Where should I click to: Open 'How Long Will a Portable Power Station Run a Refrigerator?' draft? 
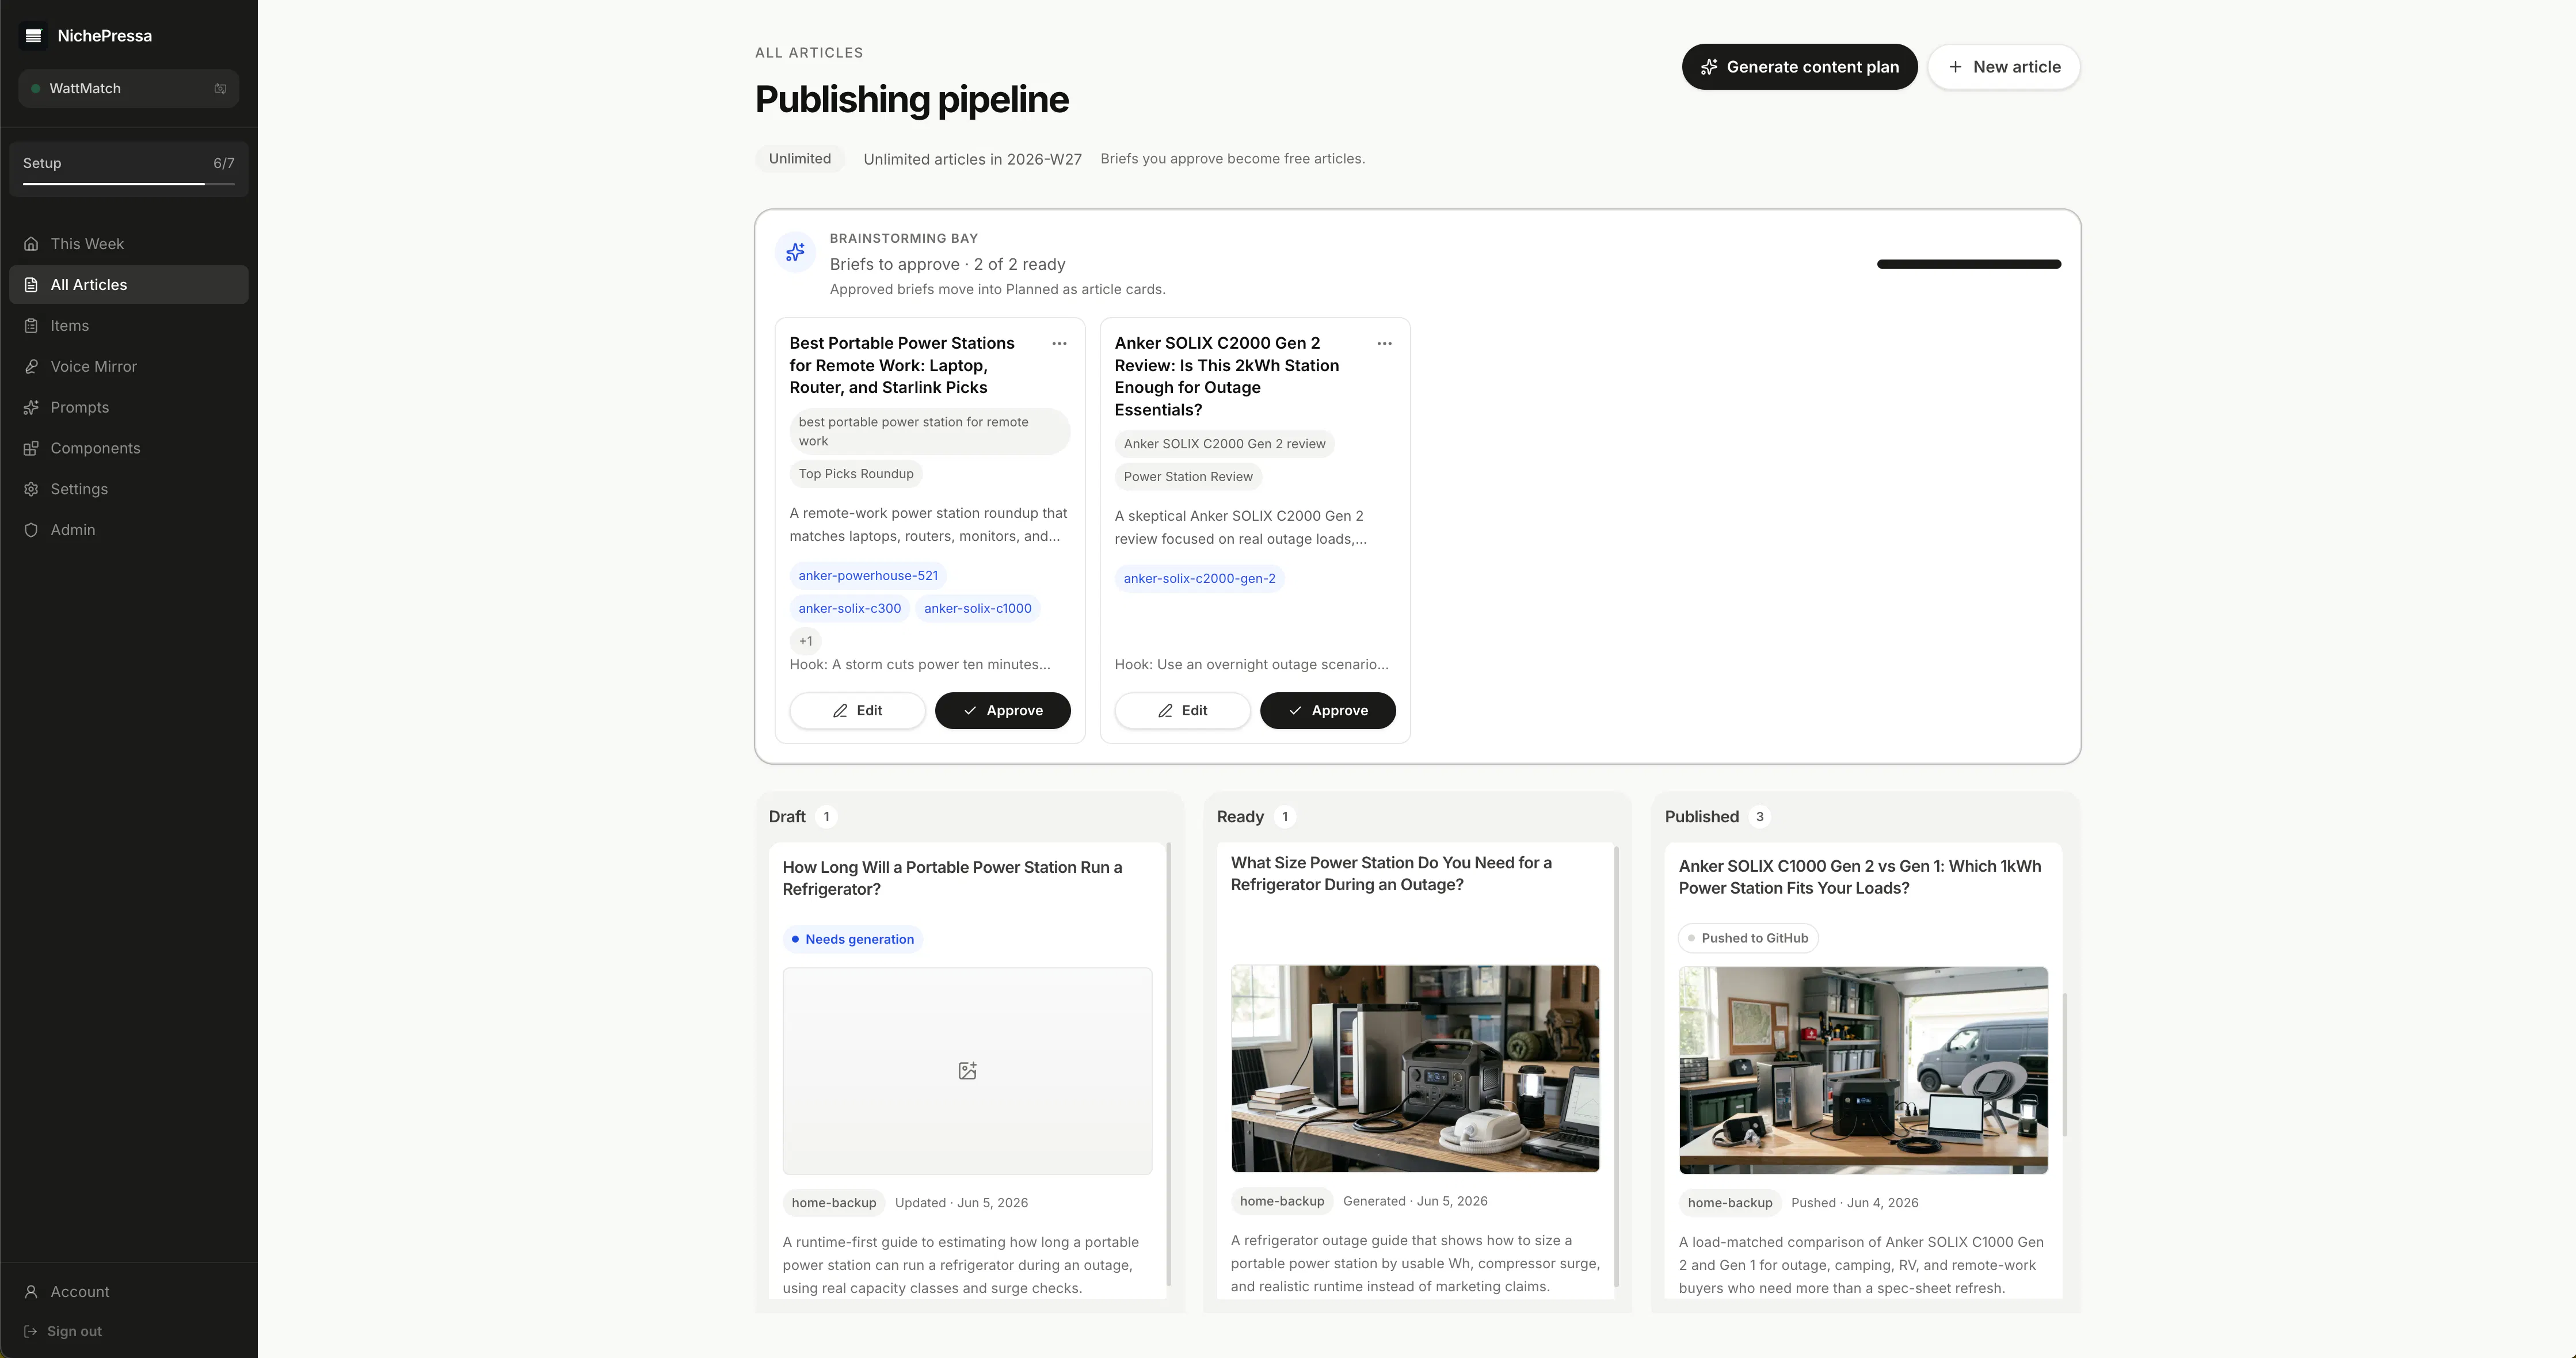click(952, 878)
